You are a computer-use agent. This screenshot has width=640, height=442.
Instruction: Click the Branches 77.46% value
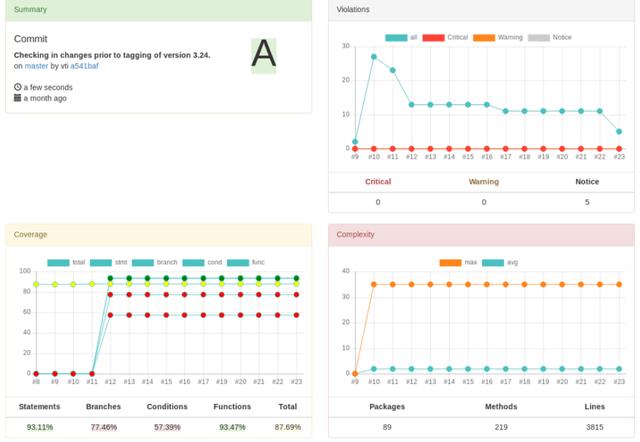[x=103, y=427]
